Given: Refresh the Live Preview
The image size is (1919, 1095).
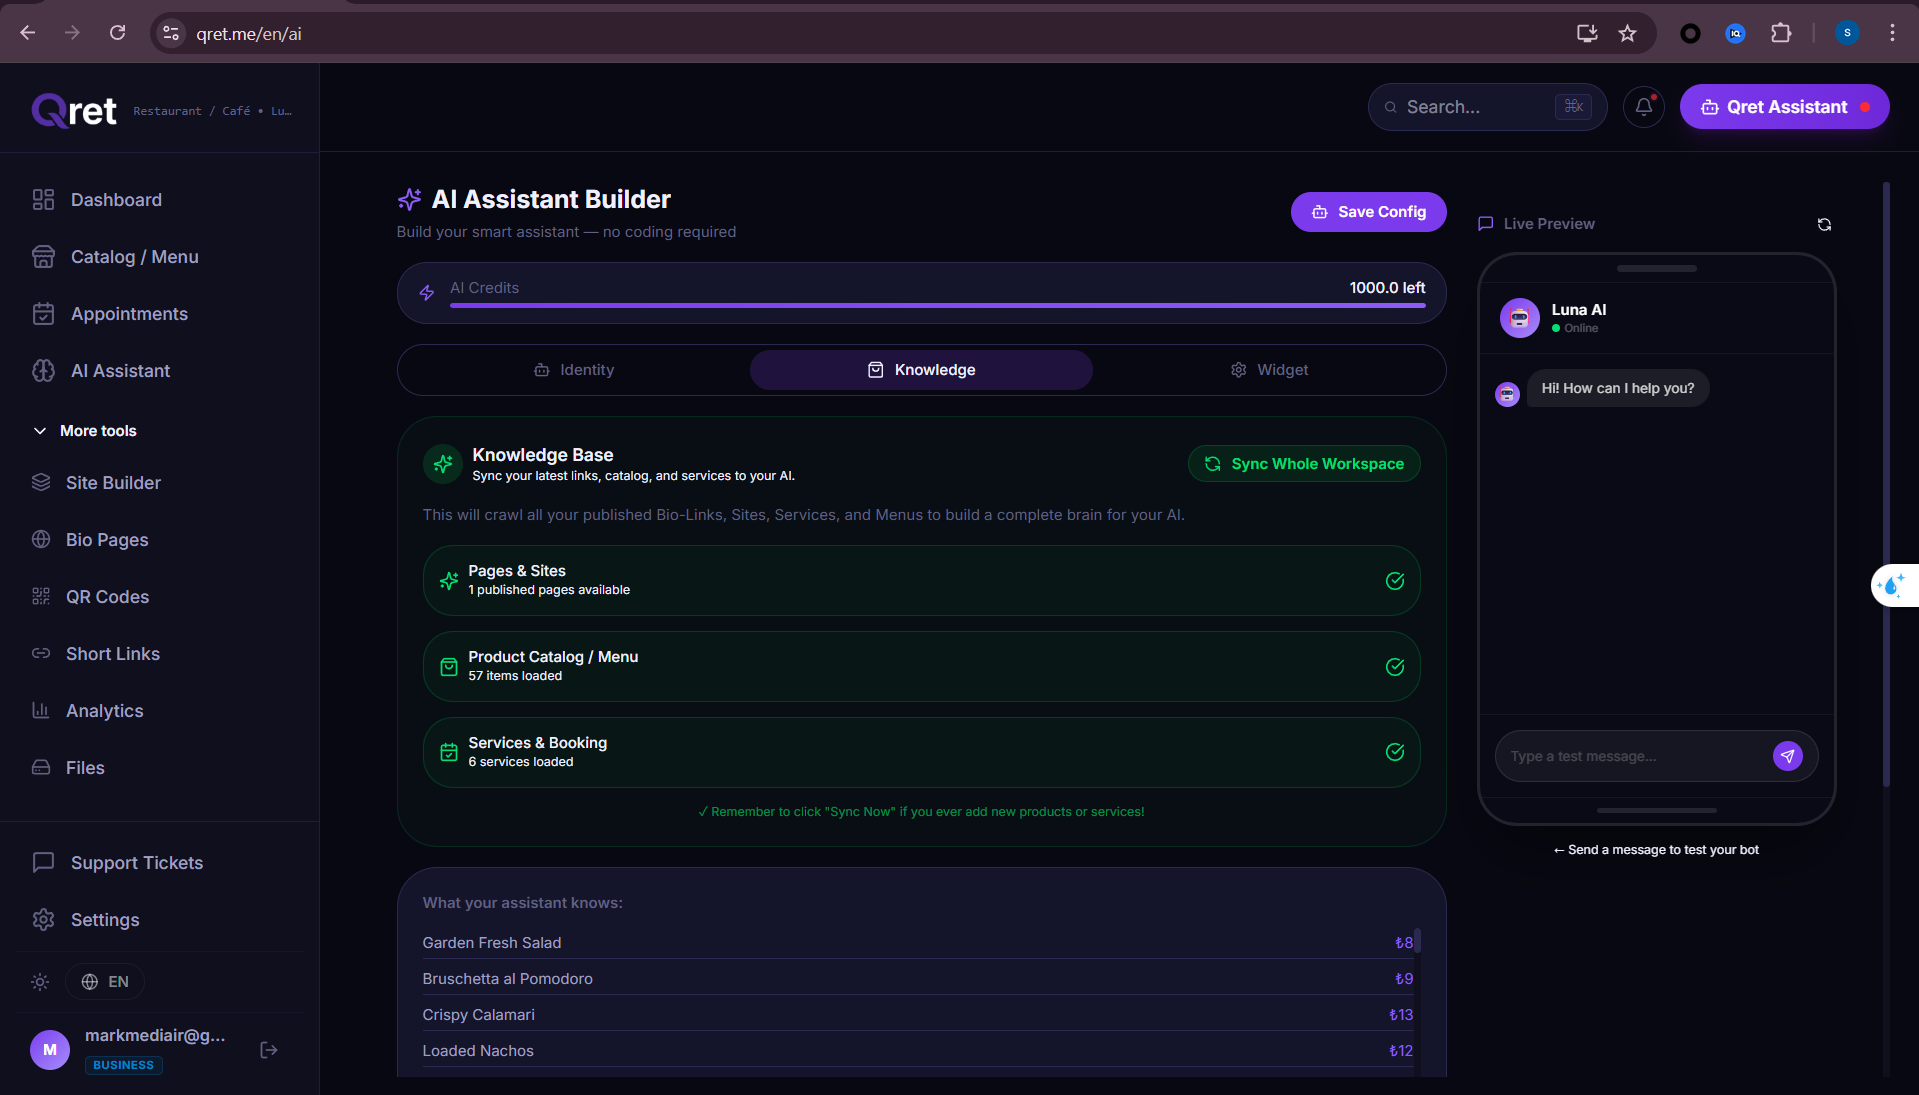Looking at the screenshot, I should click(1824, 224).
